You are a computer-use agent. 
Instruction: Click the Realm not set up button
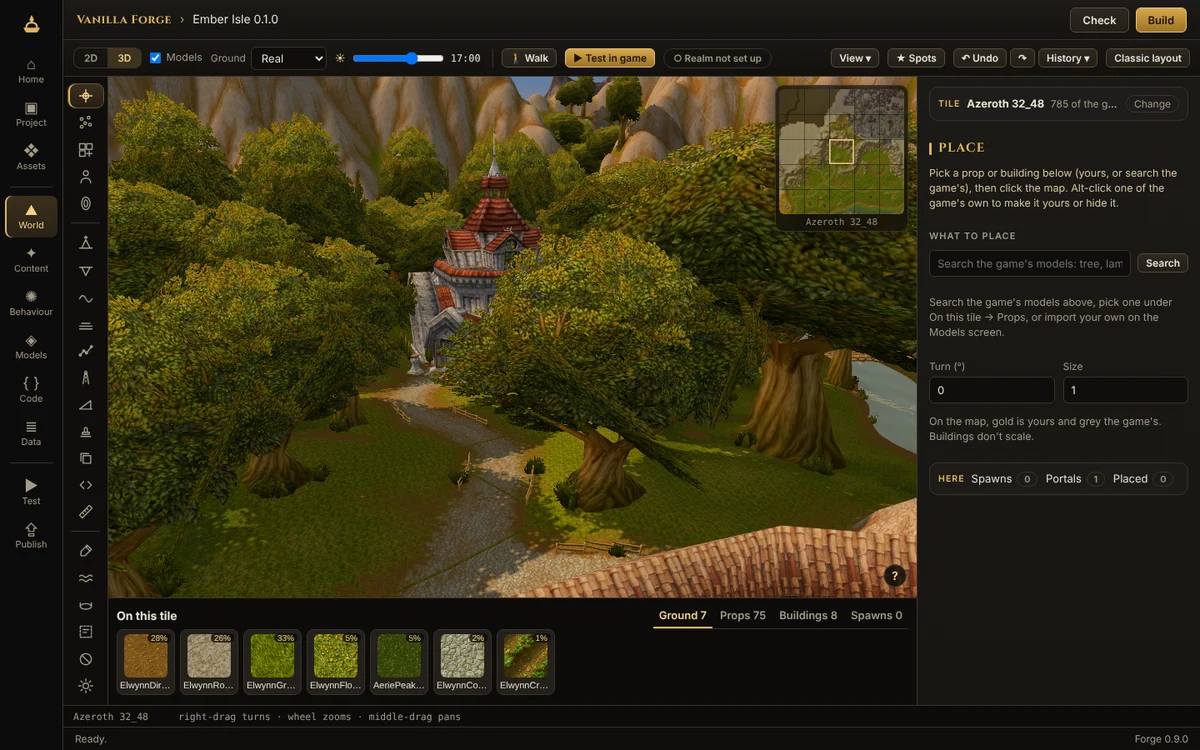(x=718, y=58)
